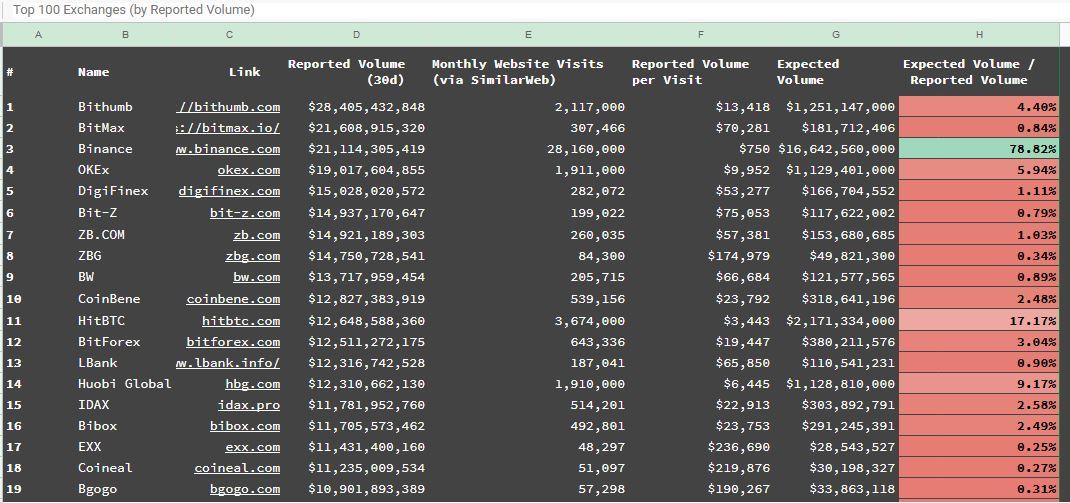
Task: Select the Monthly Website Visits header cell
Action: pos(528,72)
